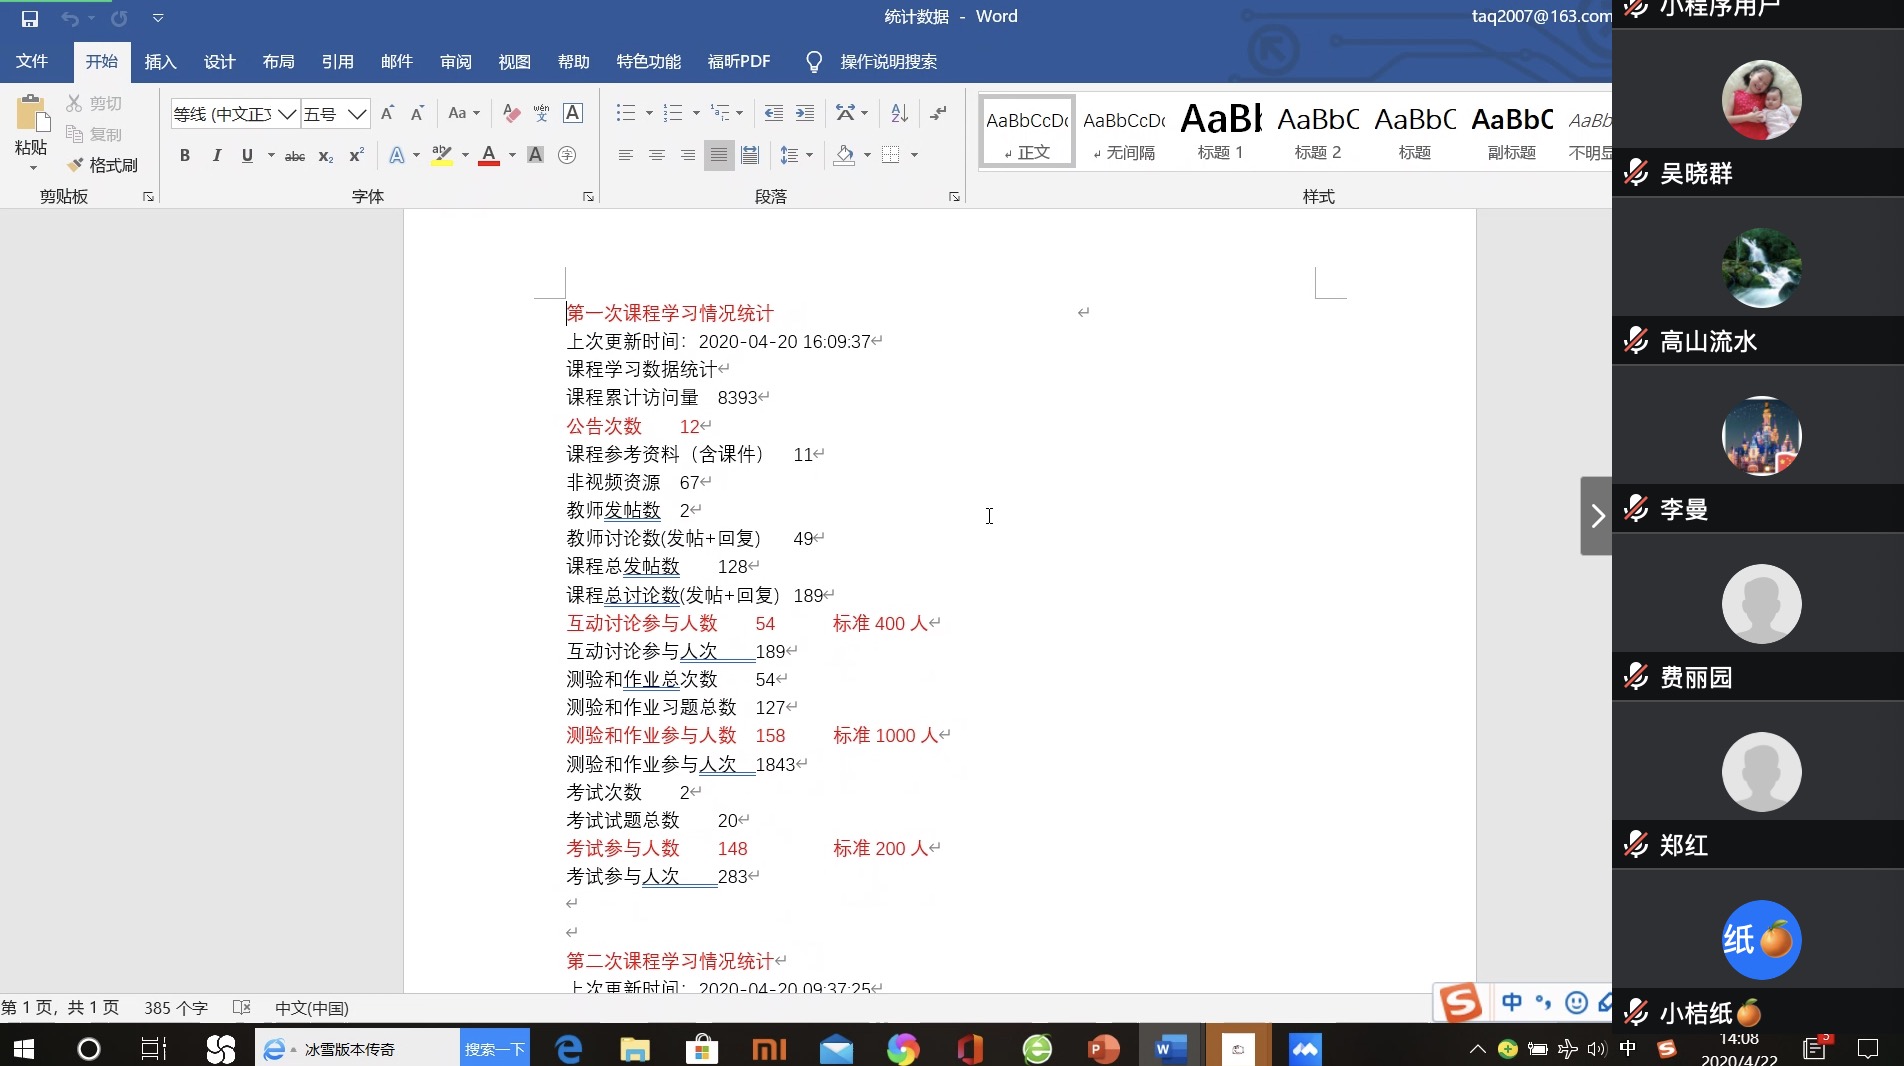Toggle italic text formatting
This screenshot has height=1066, width=1904.
[x=216, y=155]
